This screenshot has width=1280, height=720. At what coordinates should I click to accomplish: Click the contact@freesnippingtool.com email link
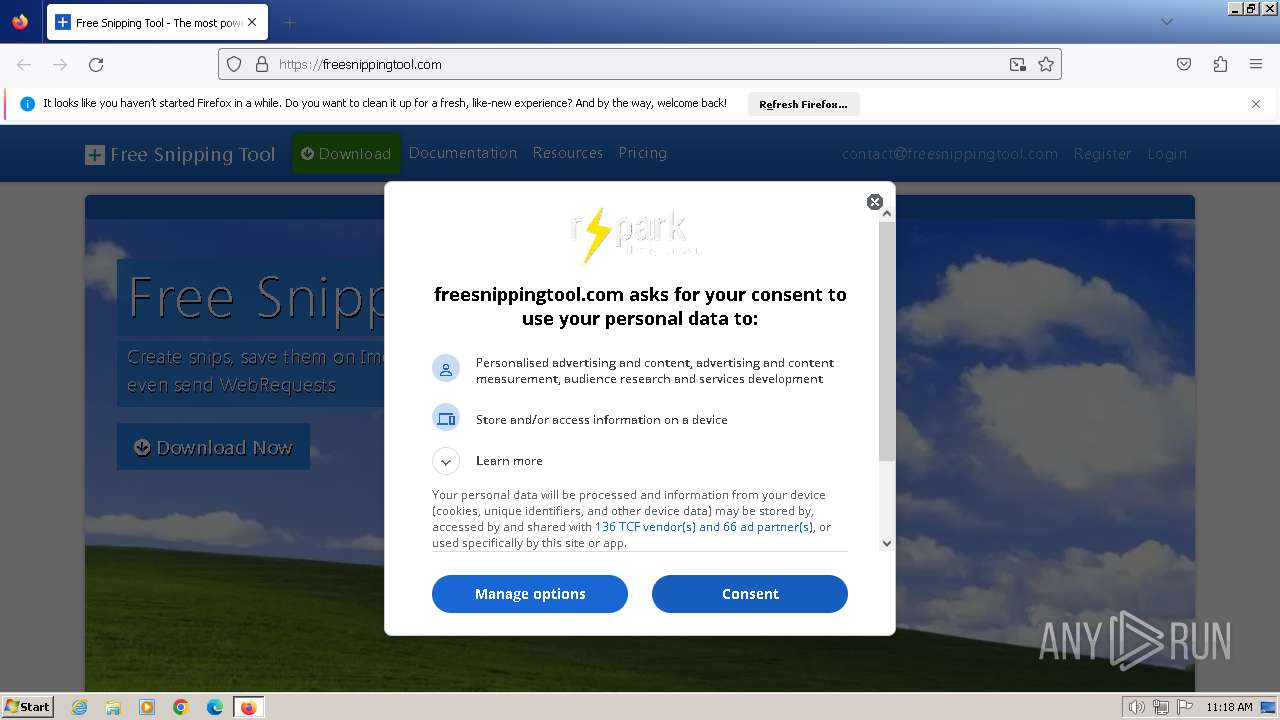click(950, 154)
